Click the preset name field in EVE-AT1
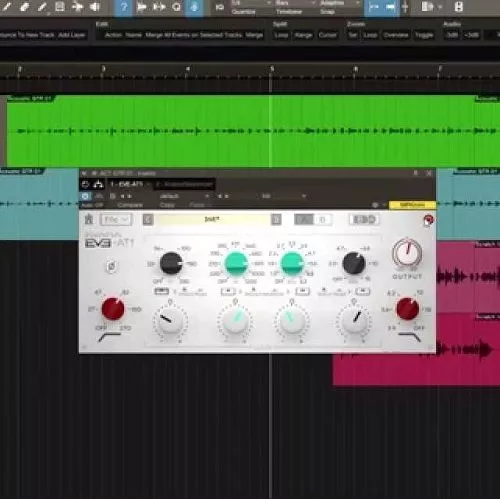Screen dimensions: 500x499 (212, 219)
